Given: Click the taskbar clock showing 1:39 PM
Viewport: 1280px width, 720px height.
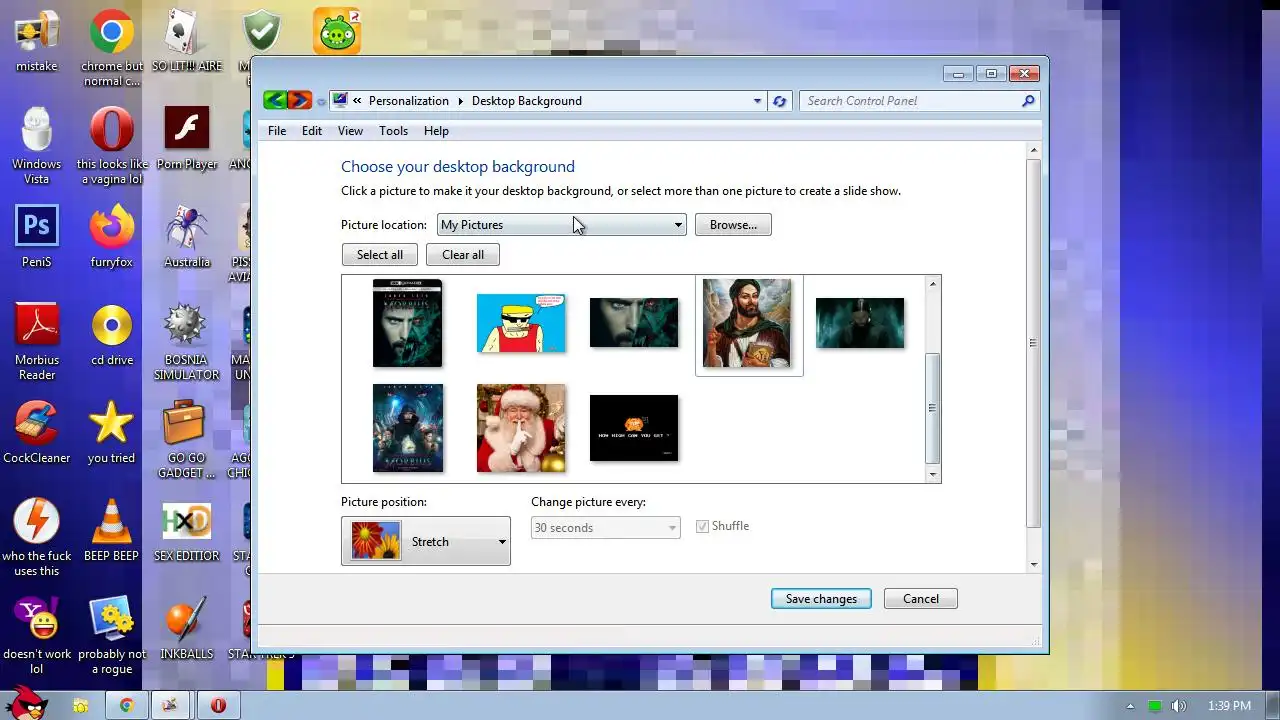Looking at the screenshot, I should tap(1229, 706).
